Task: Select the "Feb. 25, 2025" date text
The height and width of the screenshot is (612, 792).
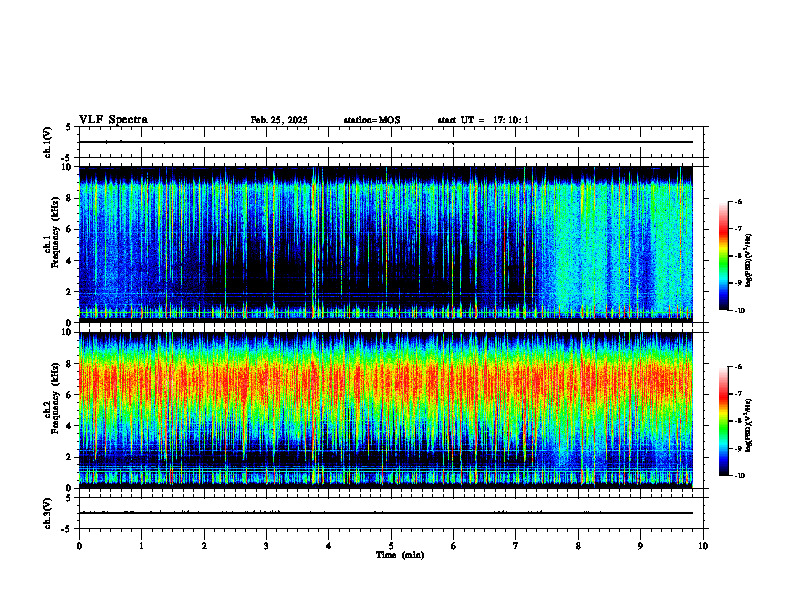Action: 279,120
